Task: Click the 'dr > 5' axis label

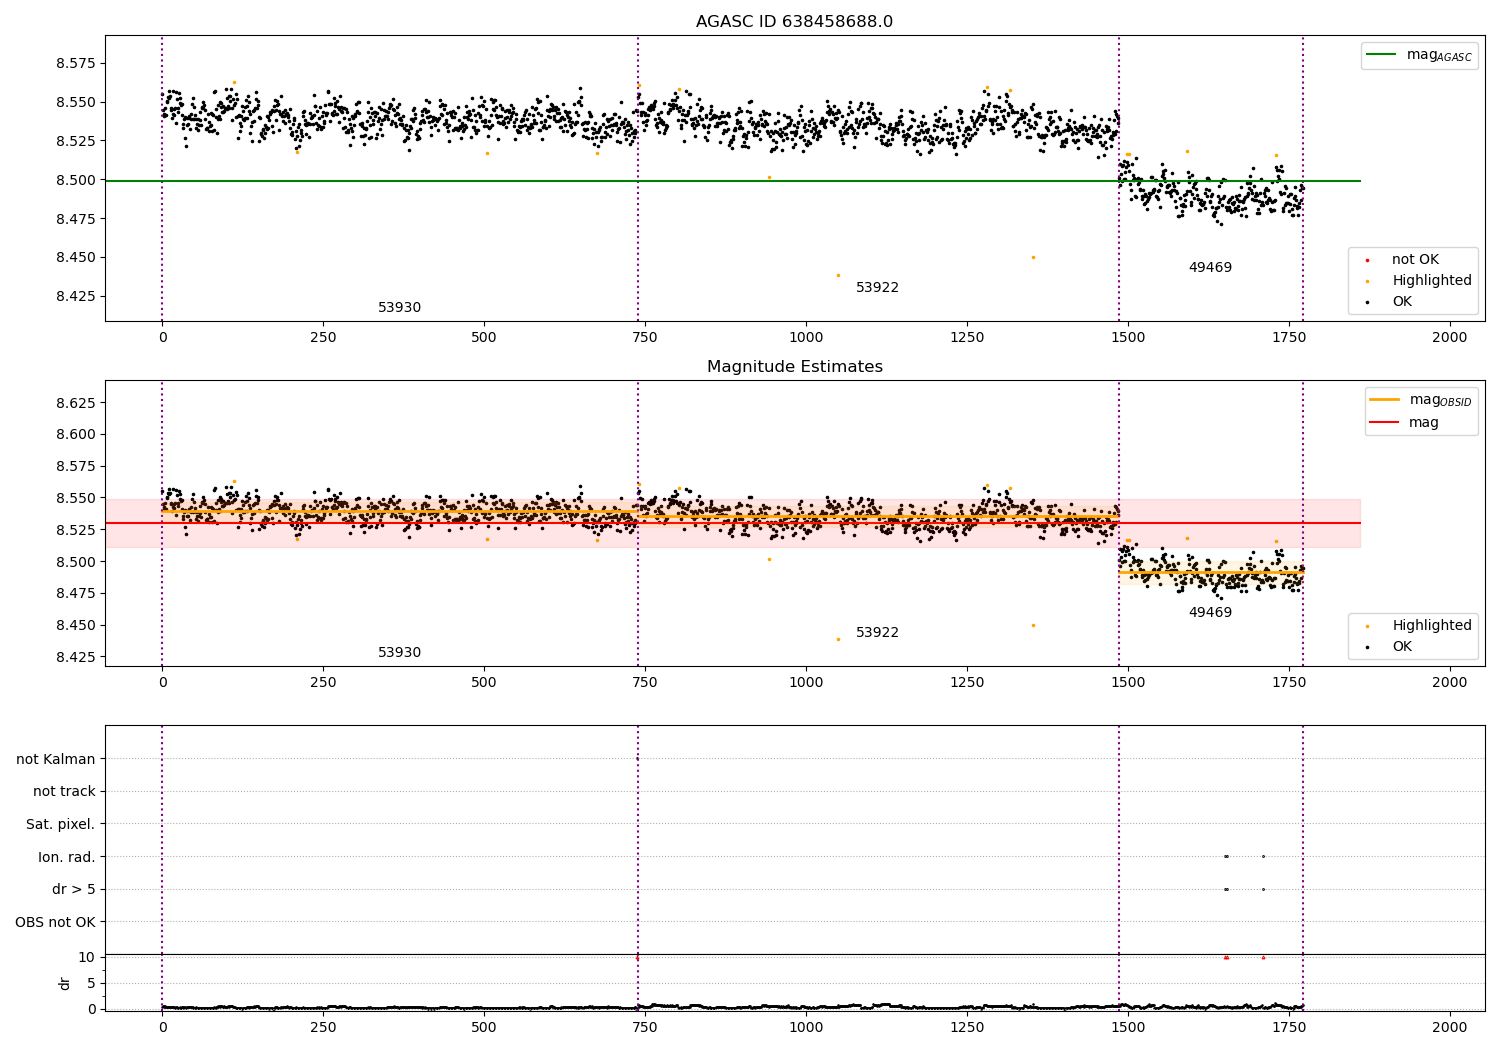Action: pos(74,889)
